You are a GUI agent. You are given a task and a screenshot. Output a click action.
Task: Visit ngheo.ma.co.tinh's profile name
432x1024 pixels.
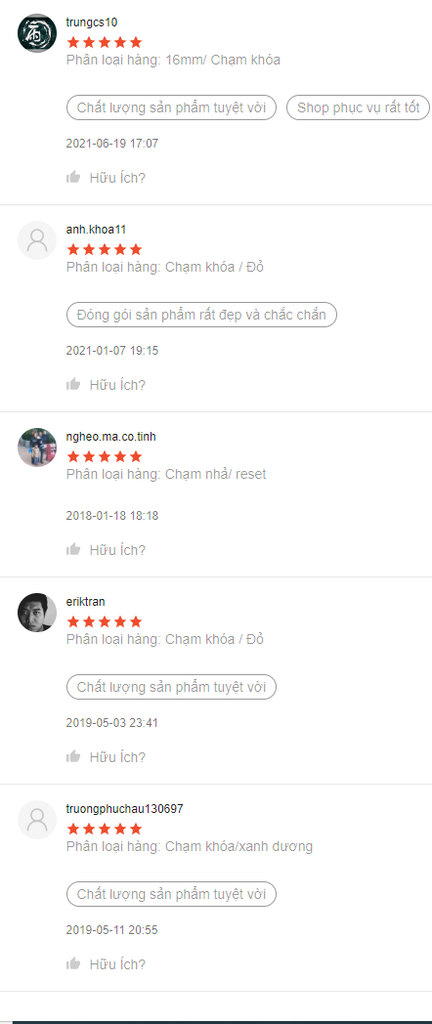[x=111, y=436]
